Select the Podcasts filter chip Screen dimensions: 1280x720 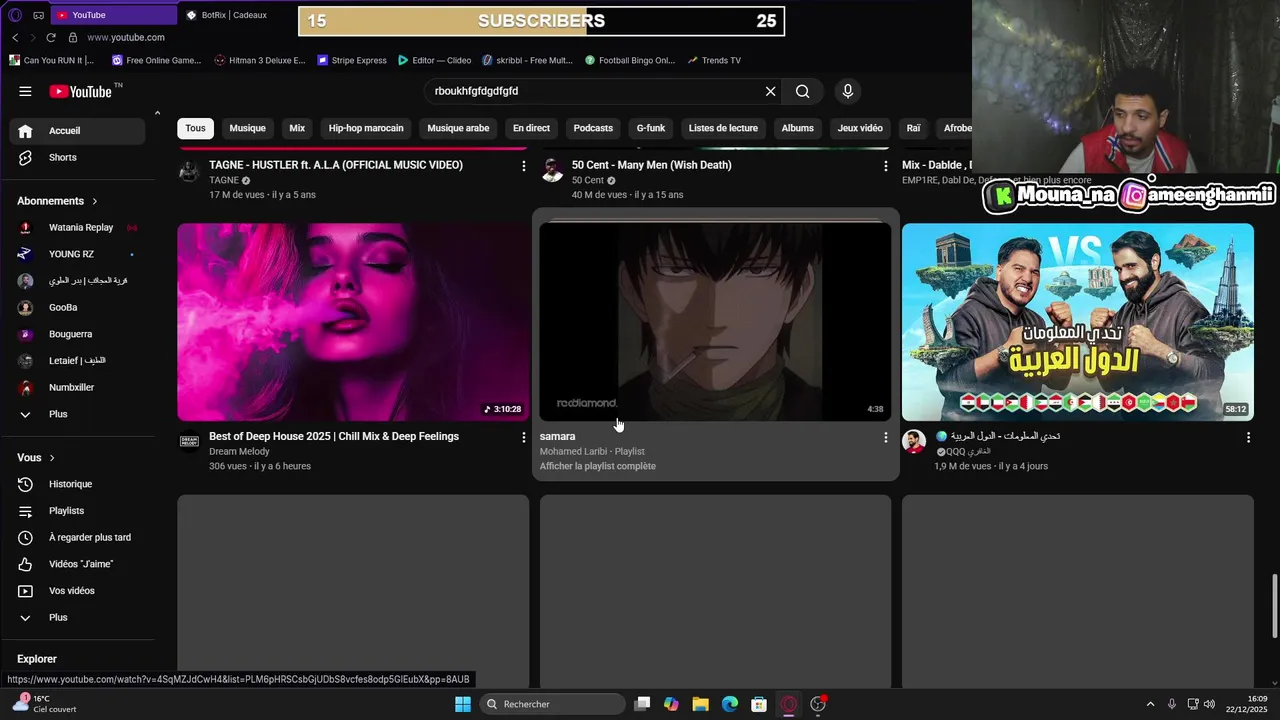click(593, 128)
